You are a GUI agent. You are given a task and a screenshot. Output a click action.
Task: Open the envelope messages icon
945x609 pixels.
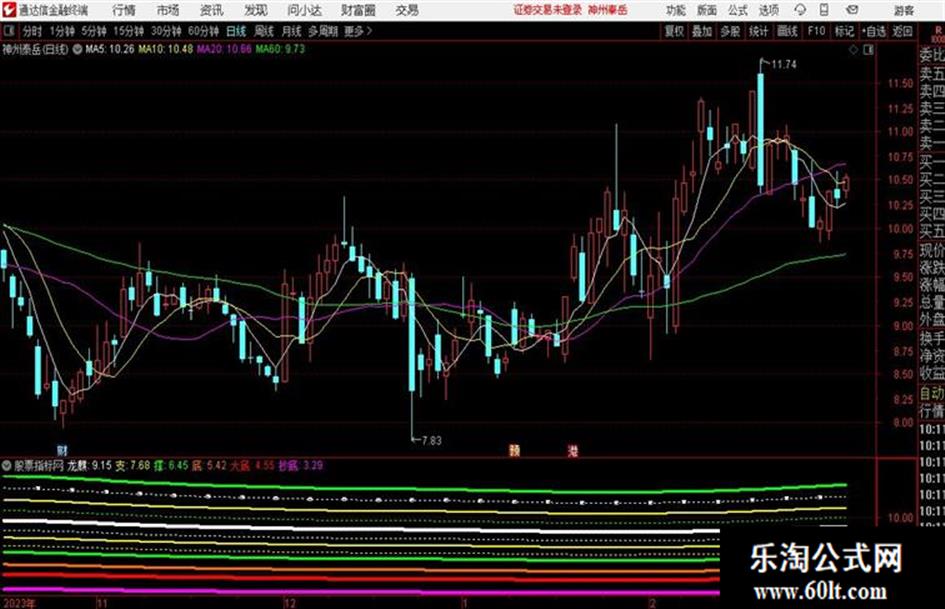click(x=852, y=10)
